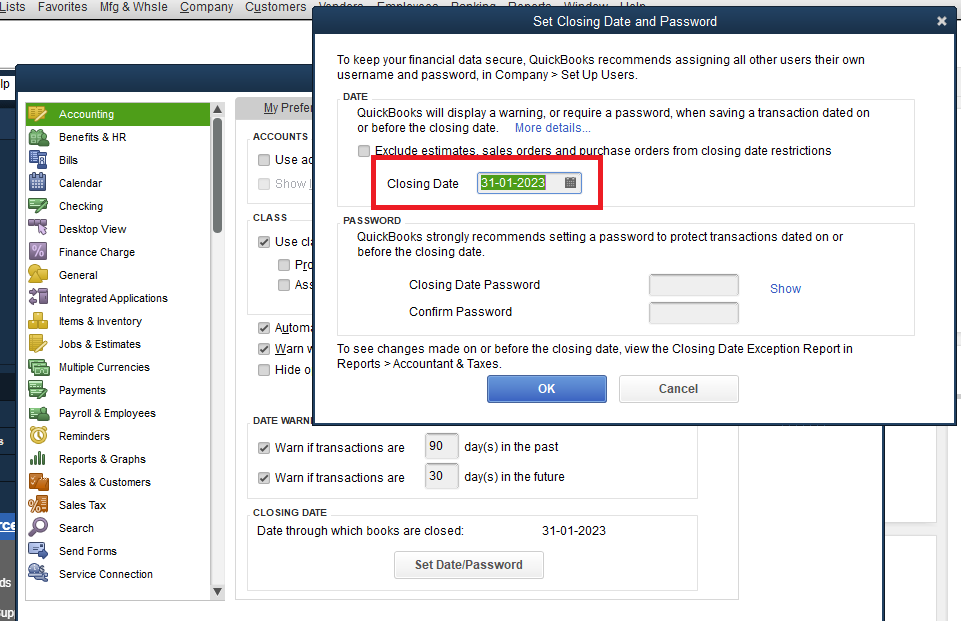Open the Items & Inventory icon

tap(38, 321)
